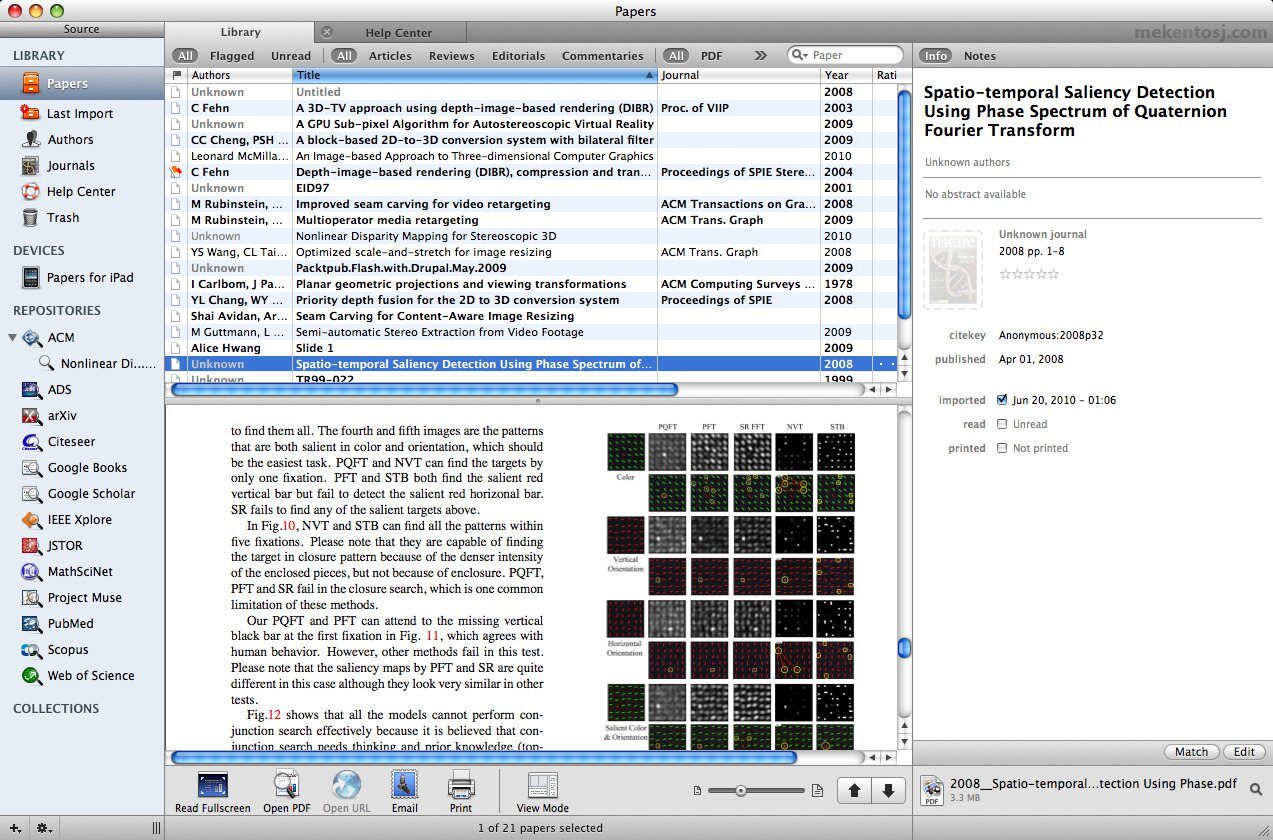Collapse the ACM repository tree
This screenshot has height=840, width=1273.
(x=11, y=338)
